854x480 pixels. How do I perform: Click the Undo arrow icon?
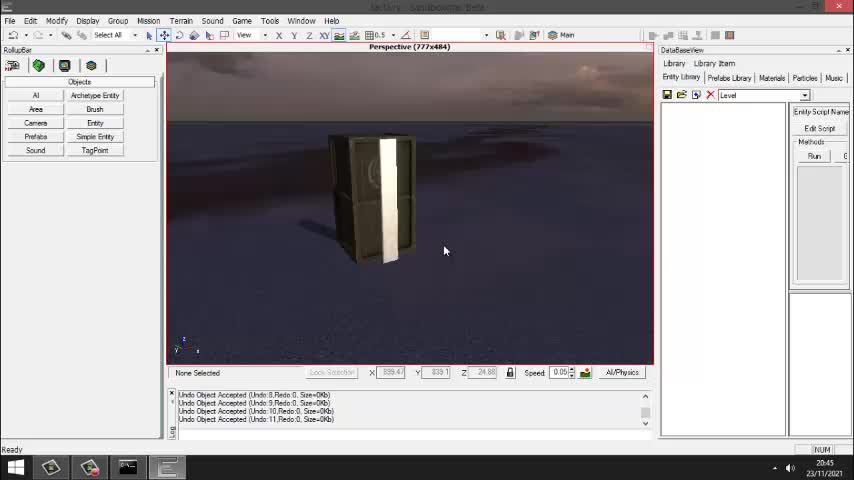point(13,35)
